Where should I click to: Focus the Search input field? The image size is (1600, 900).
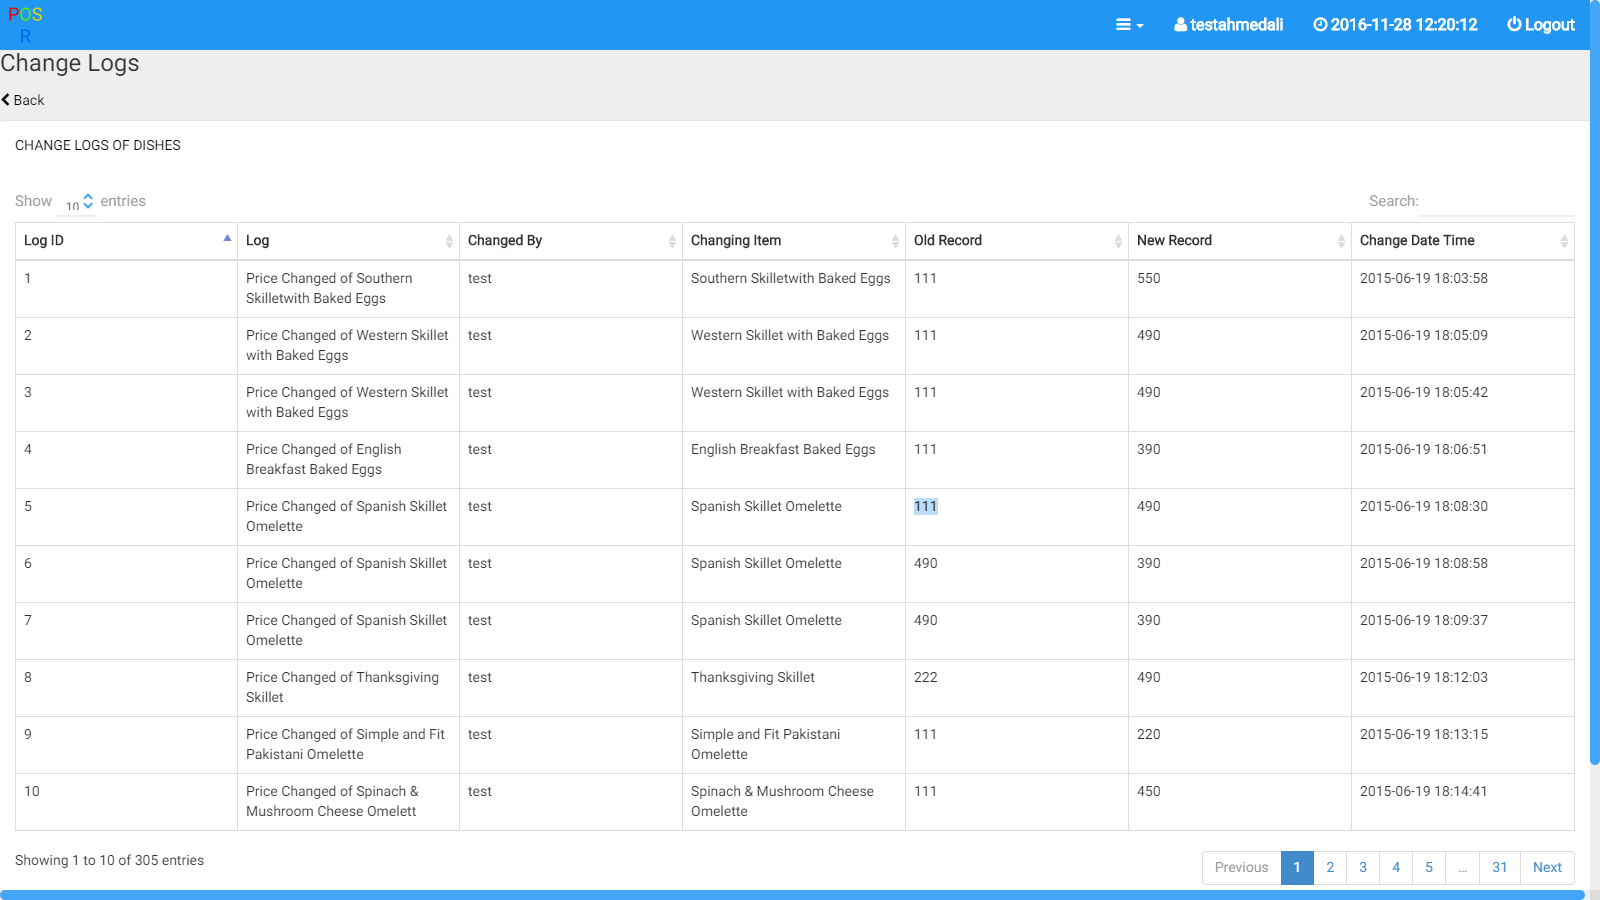pyautogui.click(x=1497, y=202)
